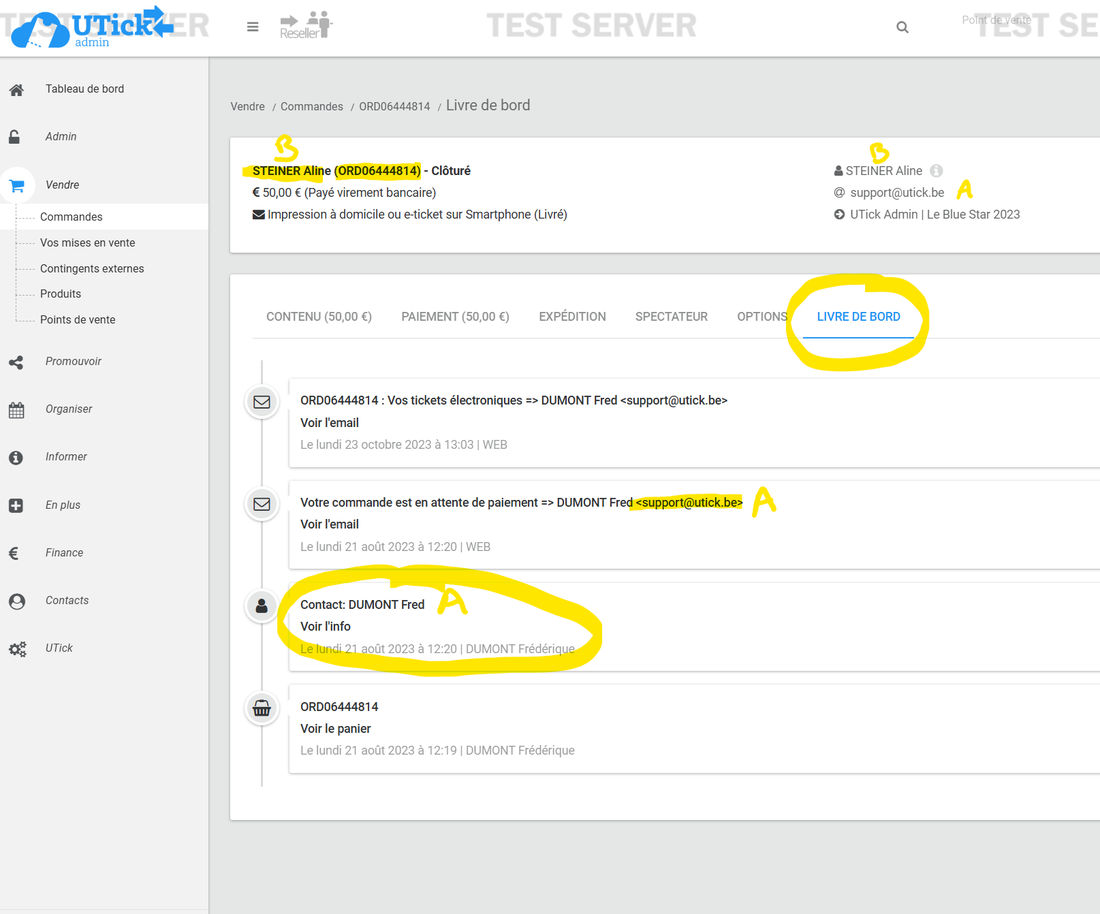Expand the Admin sidebar menu
Viewport: 1100px width, 914px height.
(x=61, y=137)
